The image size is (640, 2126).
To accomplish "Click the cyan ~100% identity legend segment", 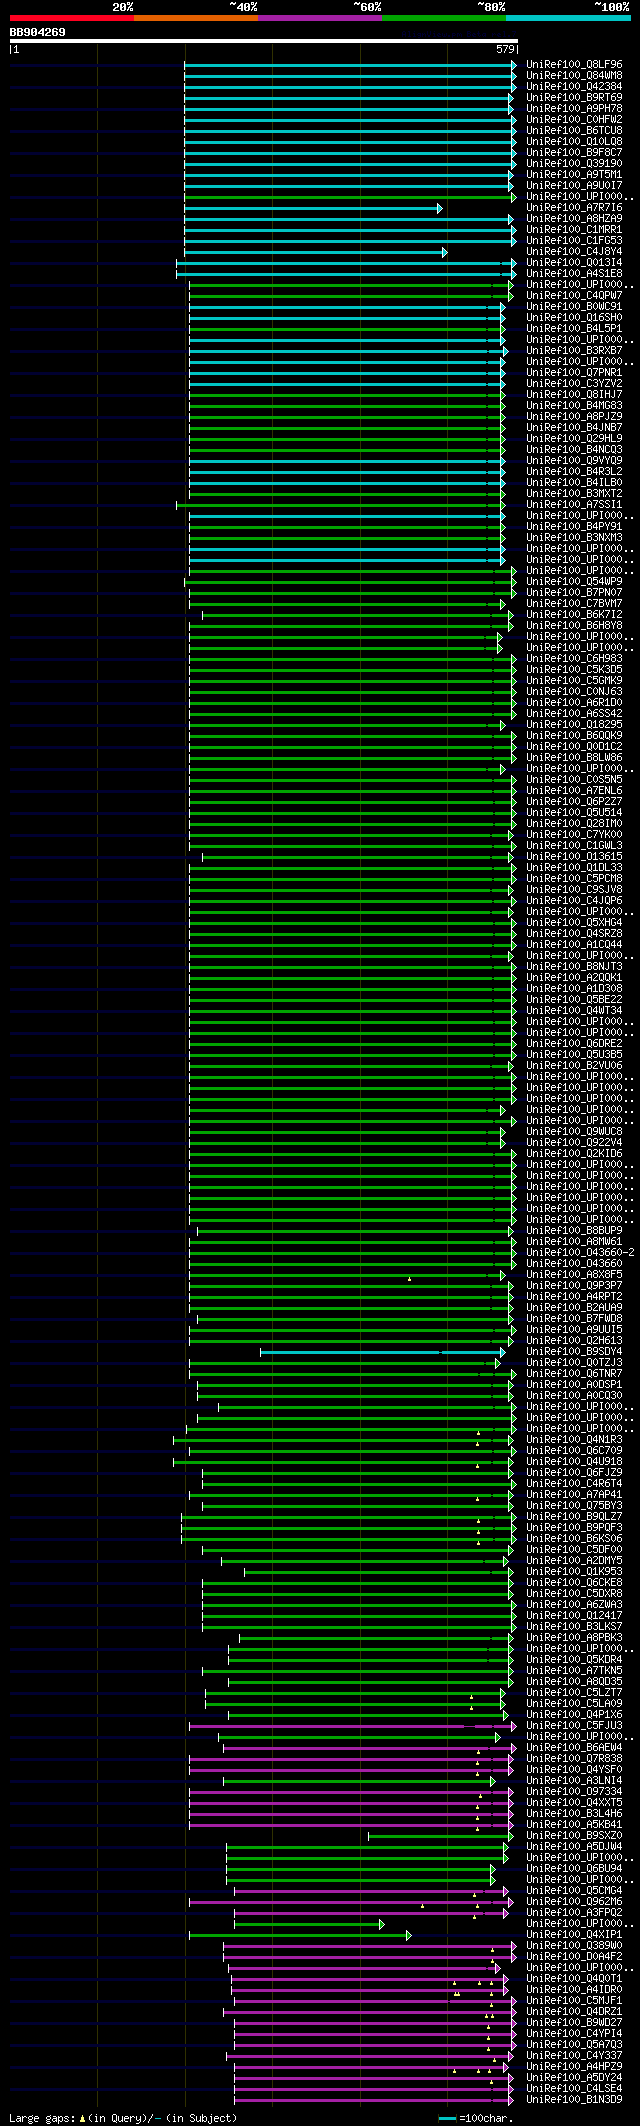I will pos(568,18).
